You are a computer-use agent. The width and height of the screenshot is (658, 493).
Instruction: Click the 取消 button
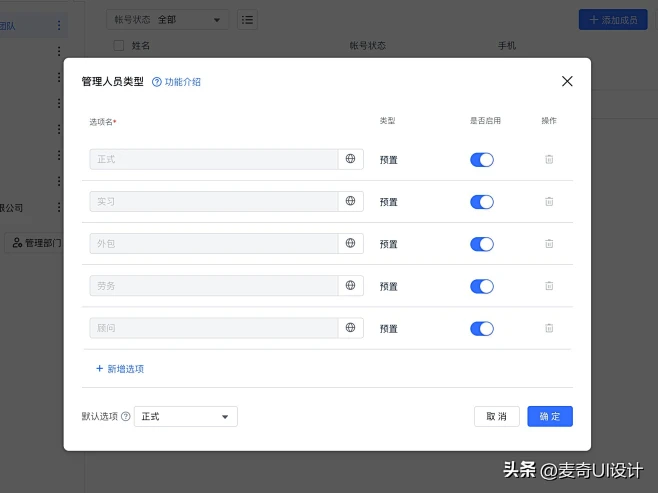click(x=496, y=416)
